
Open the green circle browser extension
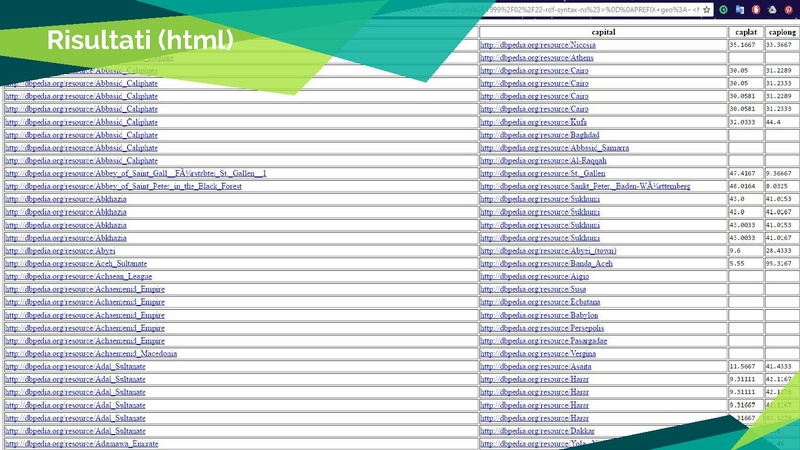click(x=723, y=10)
